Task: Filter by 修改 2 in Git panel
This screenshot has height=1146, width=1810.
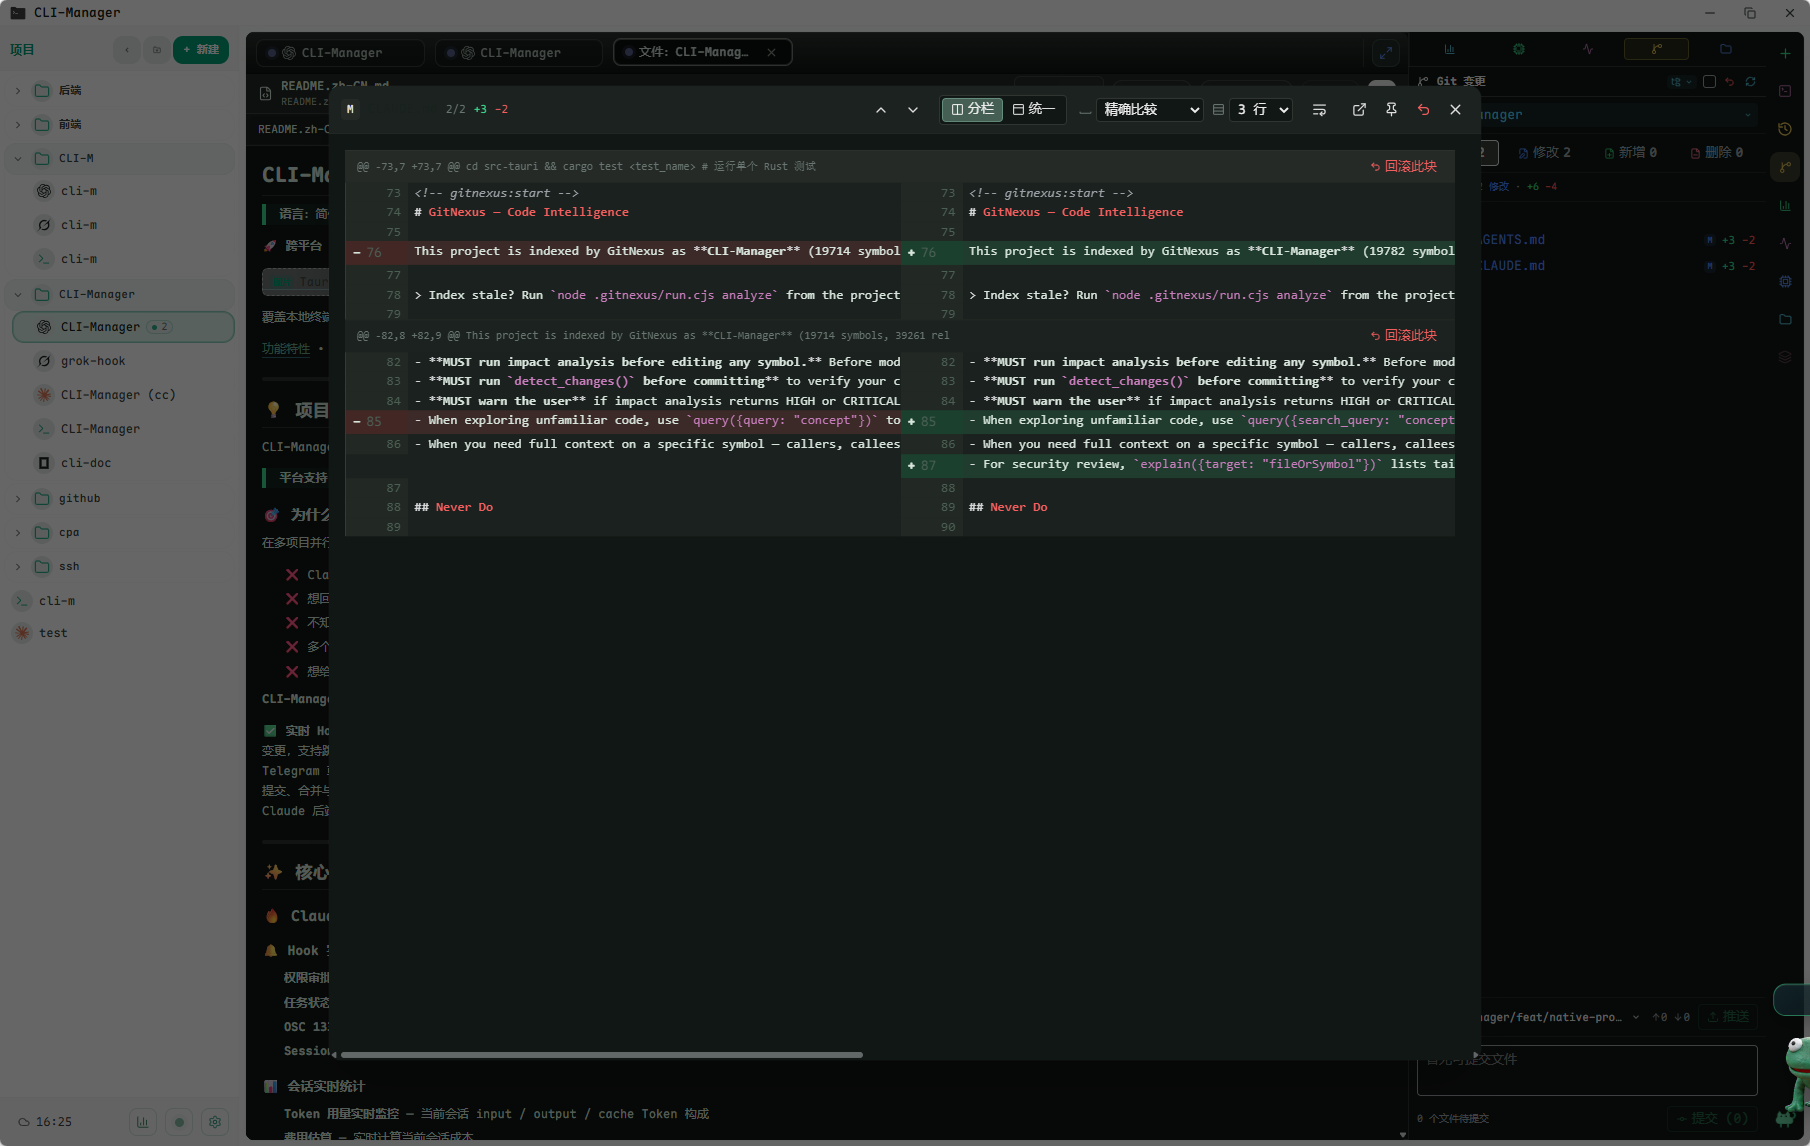Action: pos(1544,153)
